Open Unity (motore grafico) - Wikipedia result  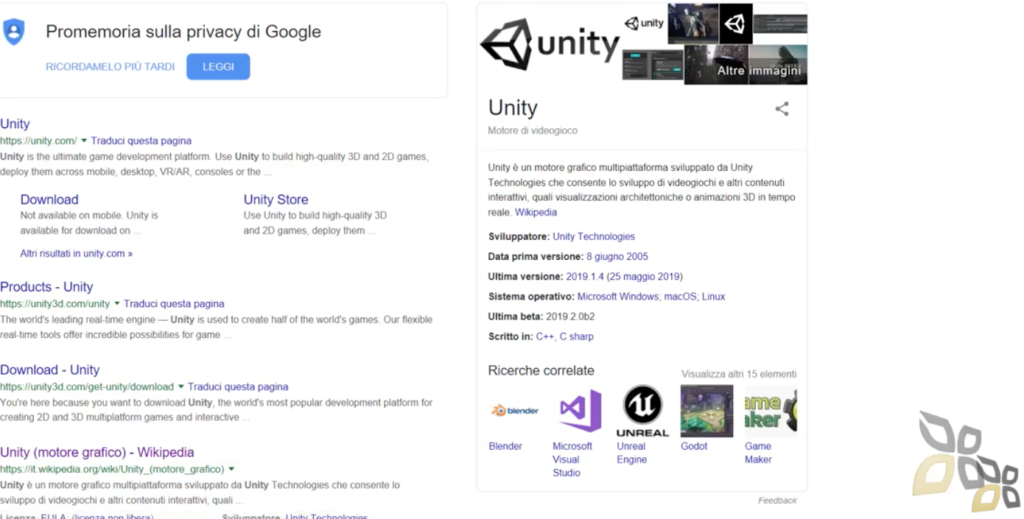pyautogui.click(x=97, y=452)
